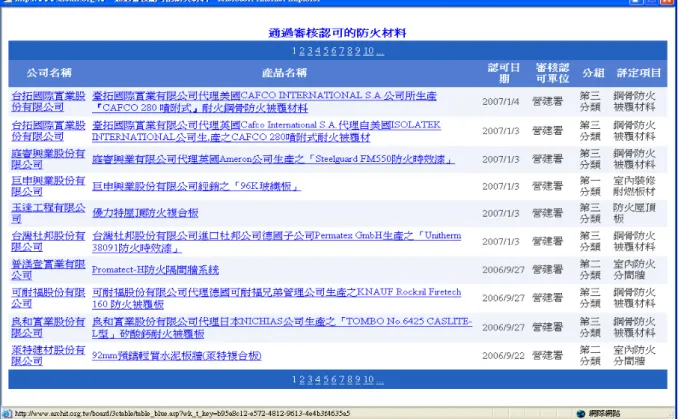Click the 產品名稱 column header
Image resolution: width=681 pixels, height=419 pixels.
pyautogui.click(x=284, y=73)
